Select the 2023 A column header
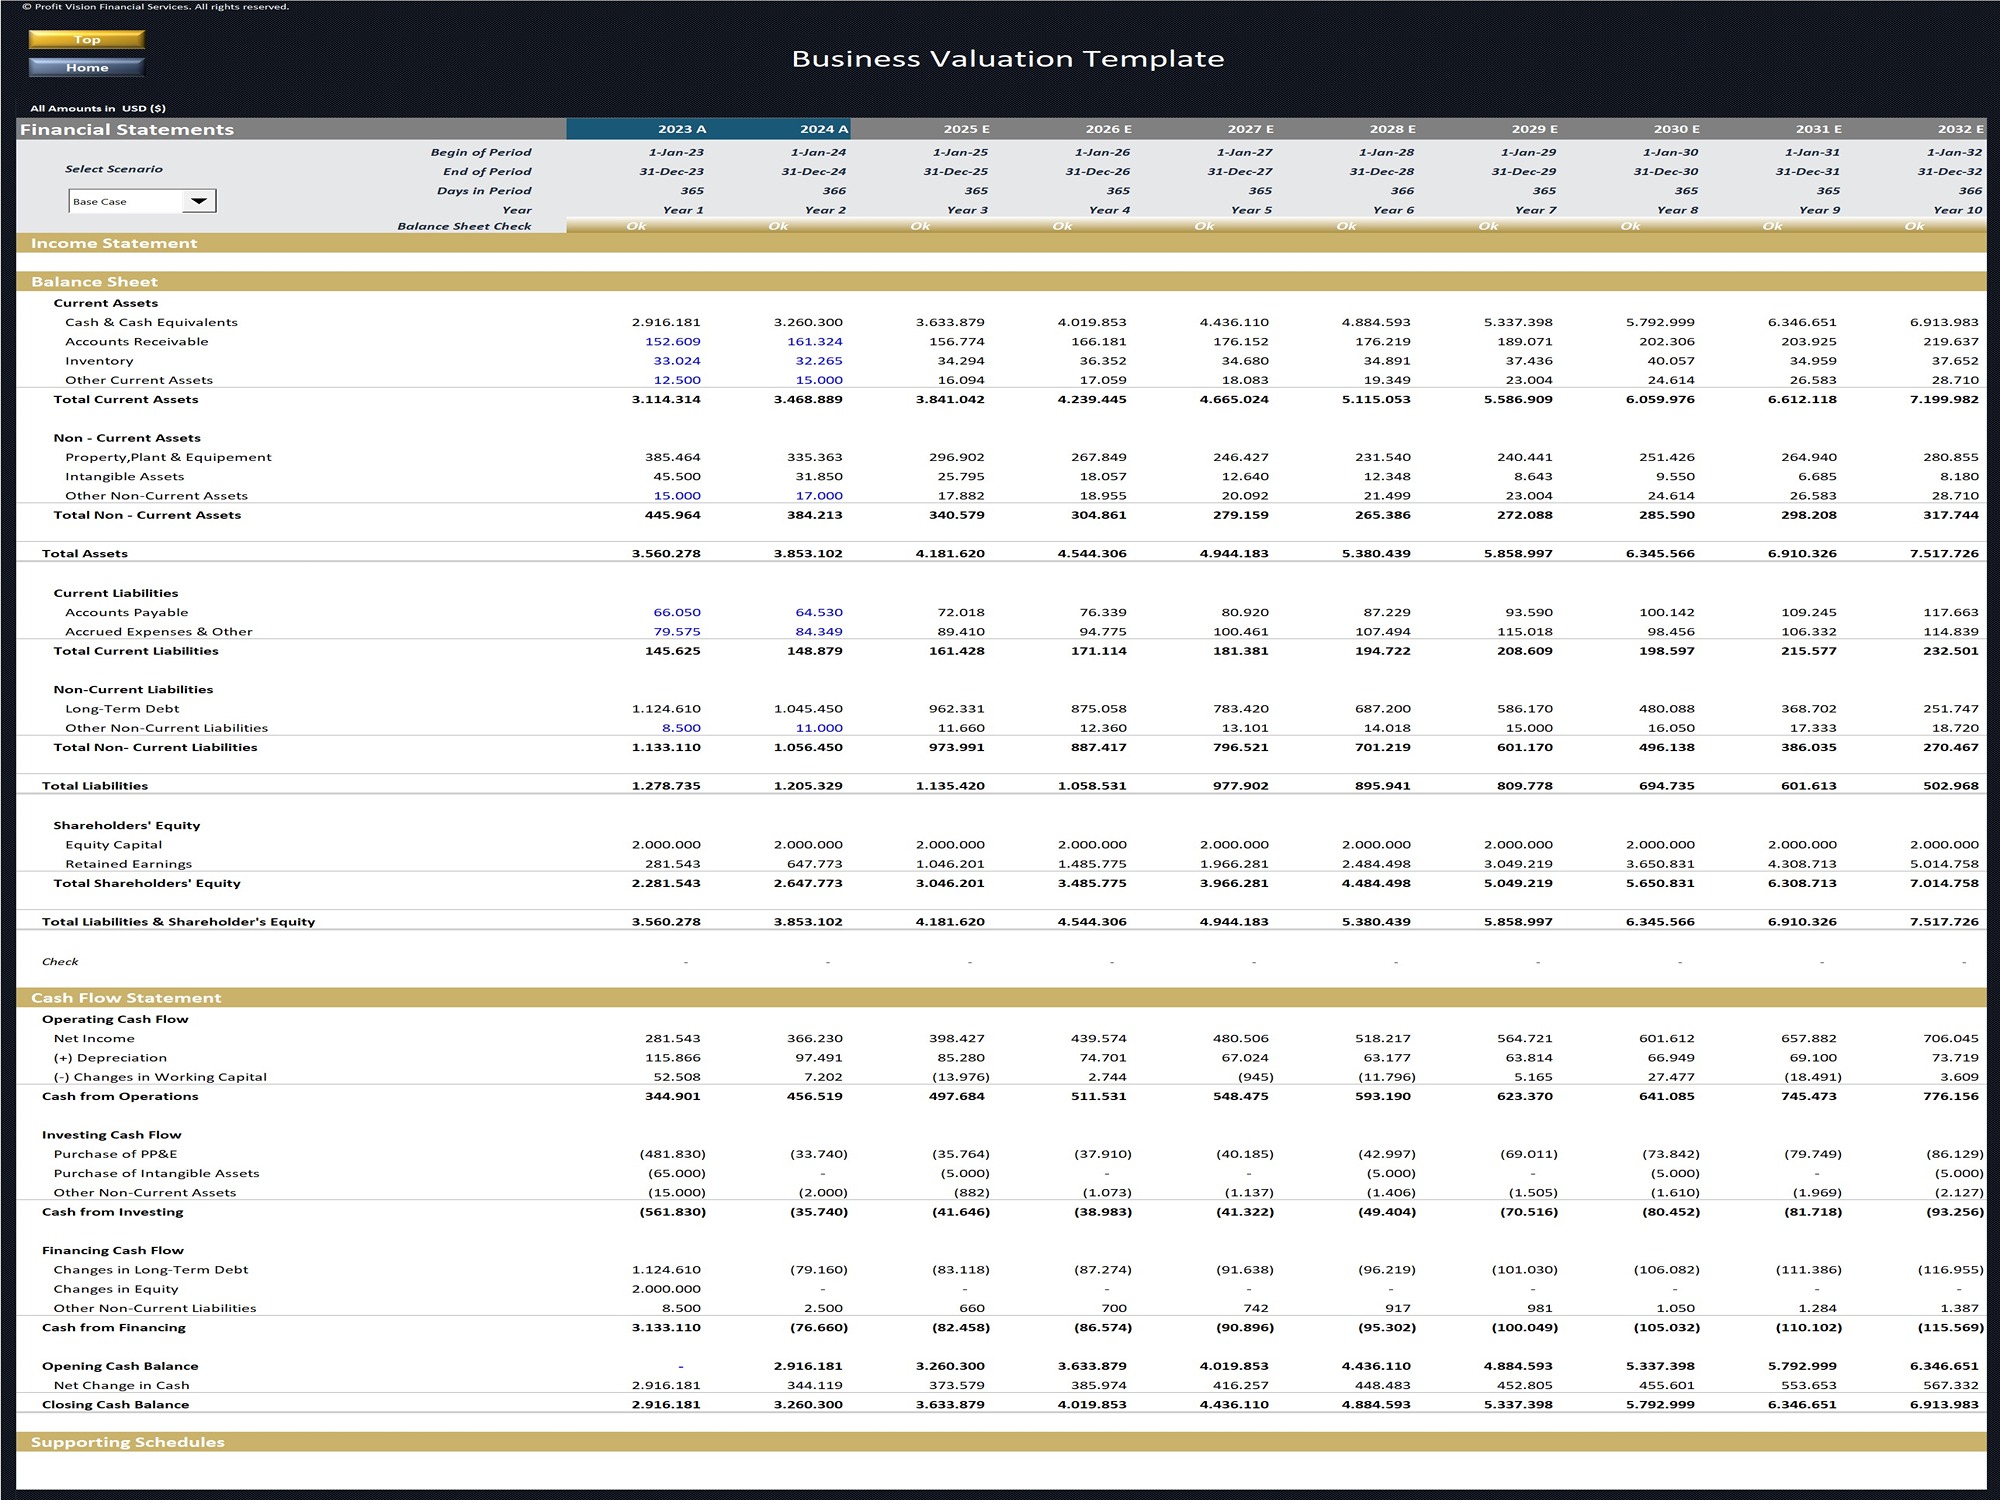The height and width of the screenshot is (1500, 2000). point(681,129)
